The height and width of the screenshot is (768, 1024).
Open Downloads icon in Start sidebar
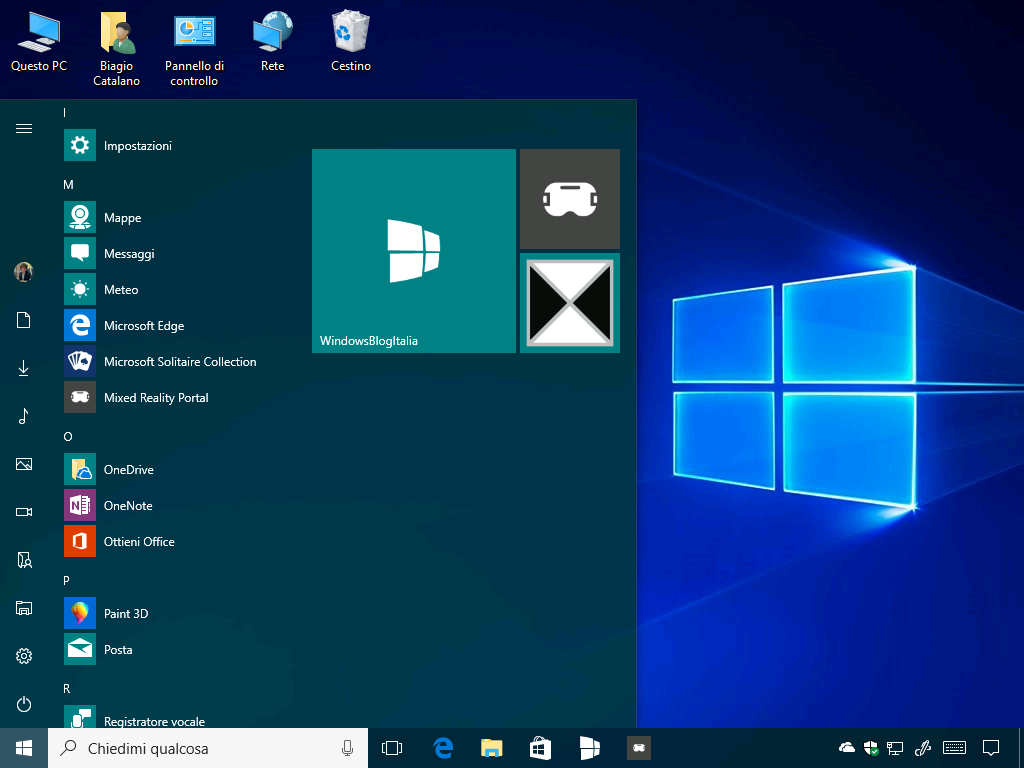pos(24,368)
